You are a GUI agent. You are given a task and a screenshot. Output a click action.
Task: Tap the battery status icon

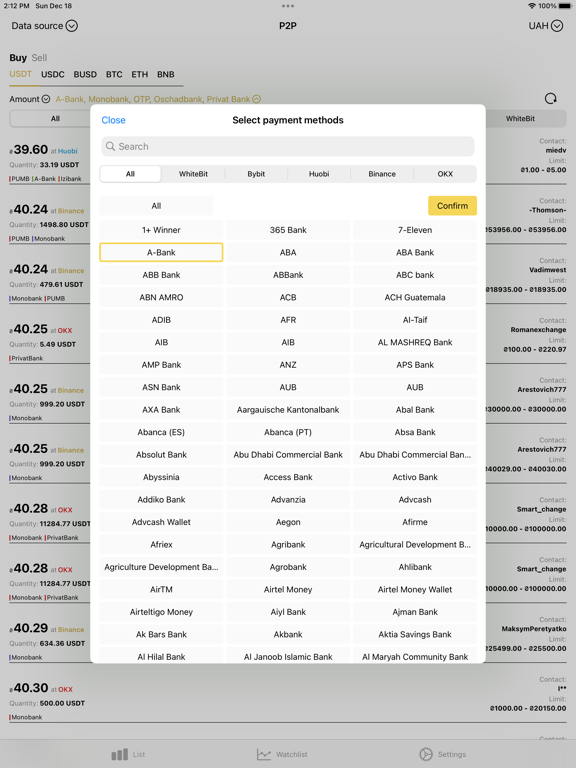[565, 6]
